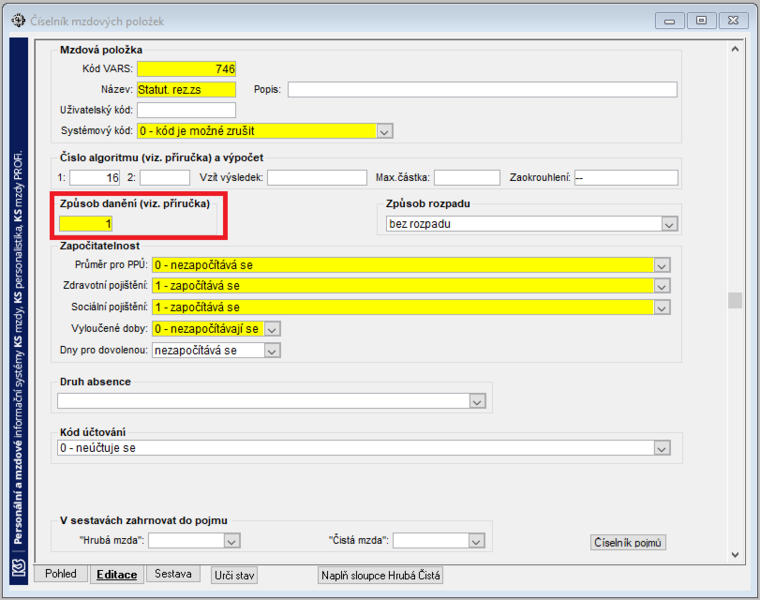The height and width of the screenshot is (600, 760).
Task: Click the Vzít výsledek field
Action: pyautogui.click(x=317, y=178)
